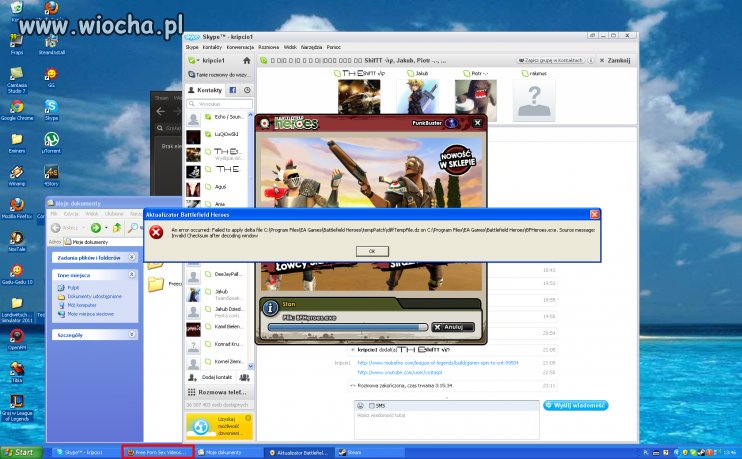Screen dimensions: 742x459
Task: Click the green forward arrow in Explorer
Action: tap(96, 228)
